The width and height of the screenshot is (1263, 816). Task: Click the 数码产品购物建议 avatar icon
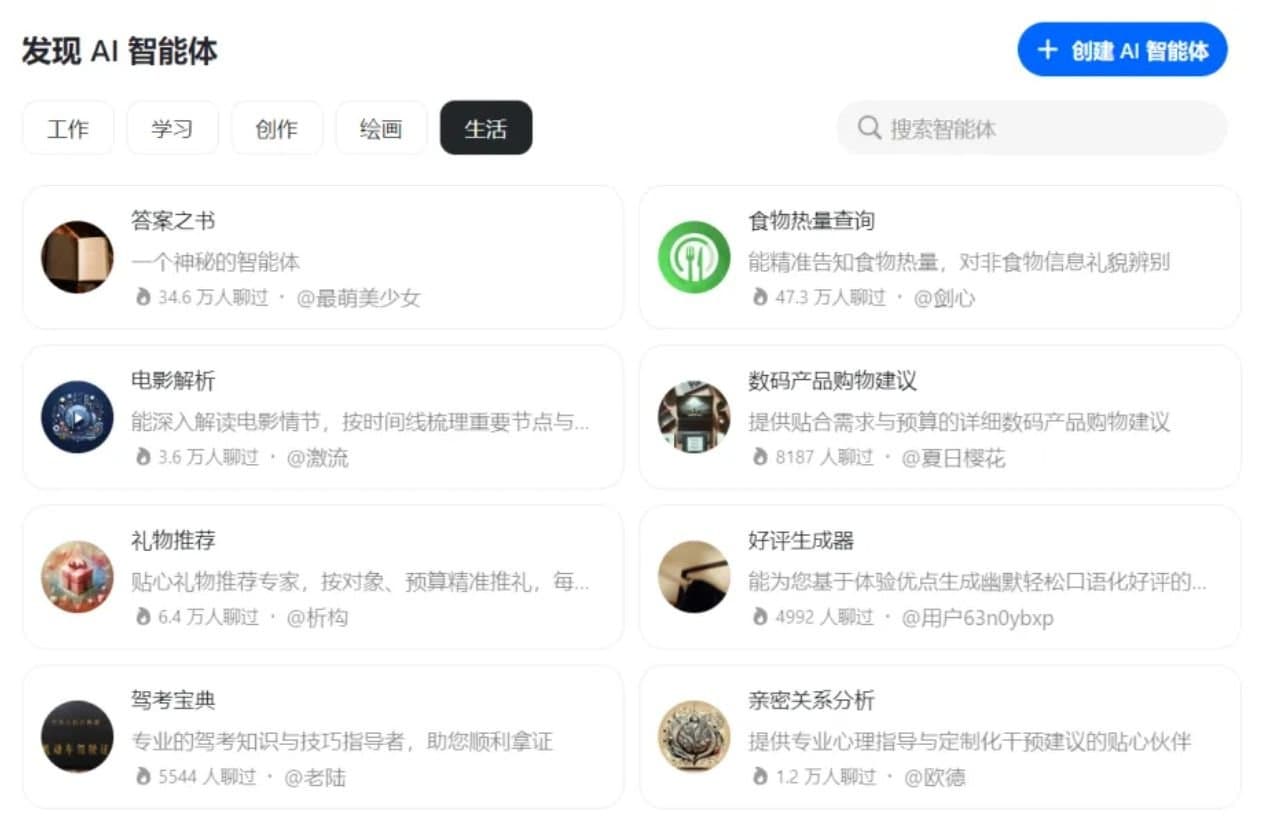(x=694, y=417)
